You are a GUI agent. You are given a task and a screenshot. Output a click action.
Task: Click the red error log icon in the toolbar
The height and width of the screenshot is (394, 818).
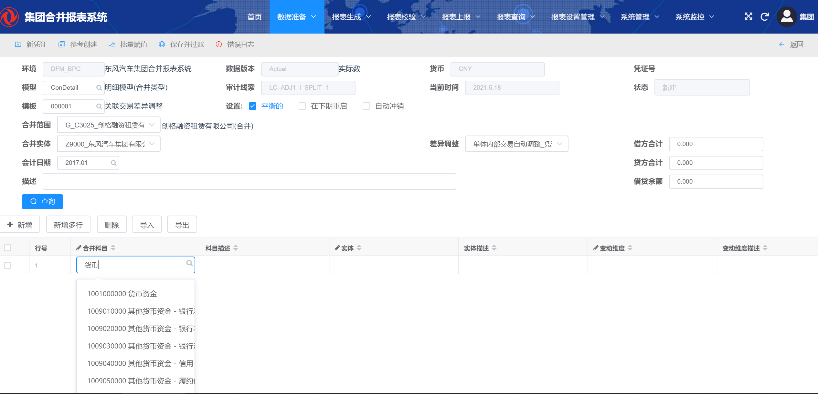[219, 45]
